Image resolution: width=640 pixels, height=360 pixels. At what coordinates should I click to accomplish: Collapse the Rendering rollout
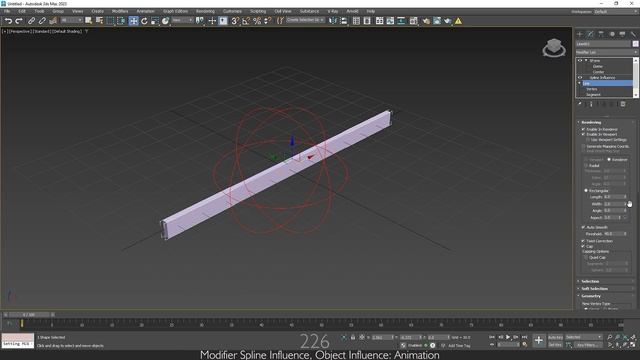[591, 122]
